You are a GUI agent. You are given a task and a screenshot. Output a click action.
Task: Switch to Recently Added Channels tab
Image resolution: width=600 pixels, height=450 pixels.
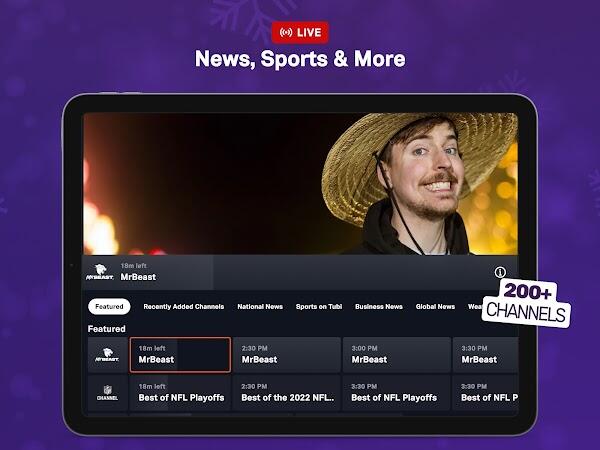point(184,307)
